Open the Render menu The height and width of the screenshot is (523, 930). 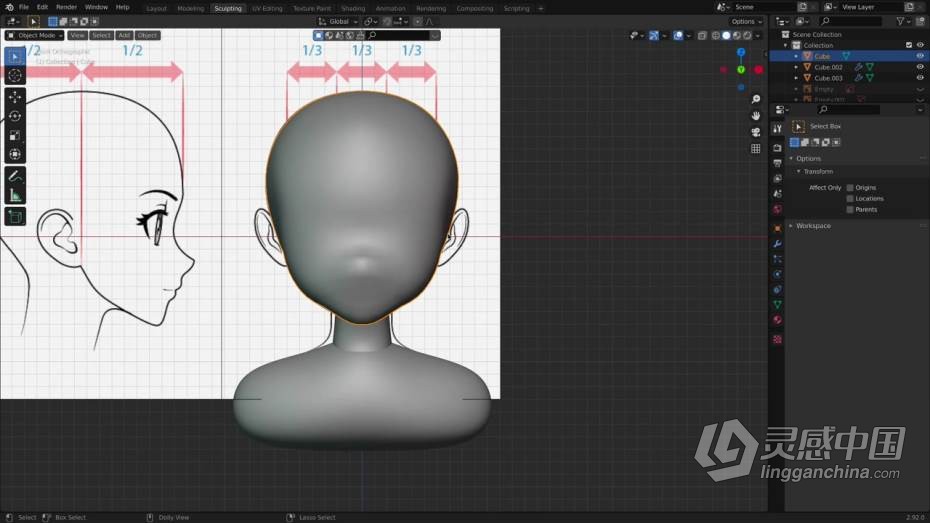[66, 7]
